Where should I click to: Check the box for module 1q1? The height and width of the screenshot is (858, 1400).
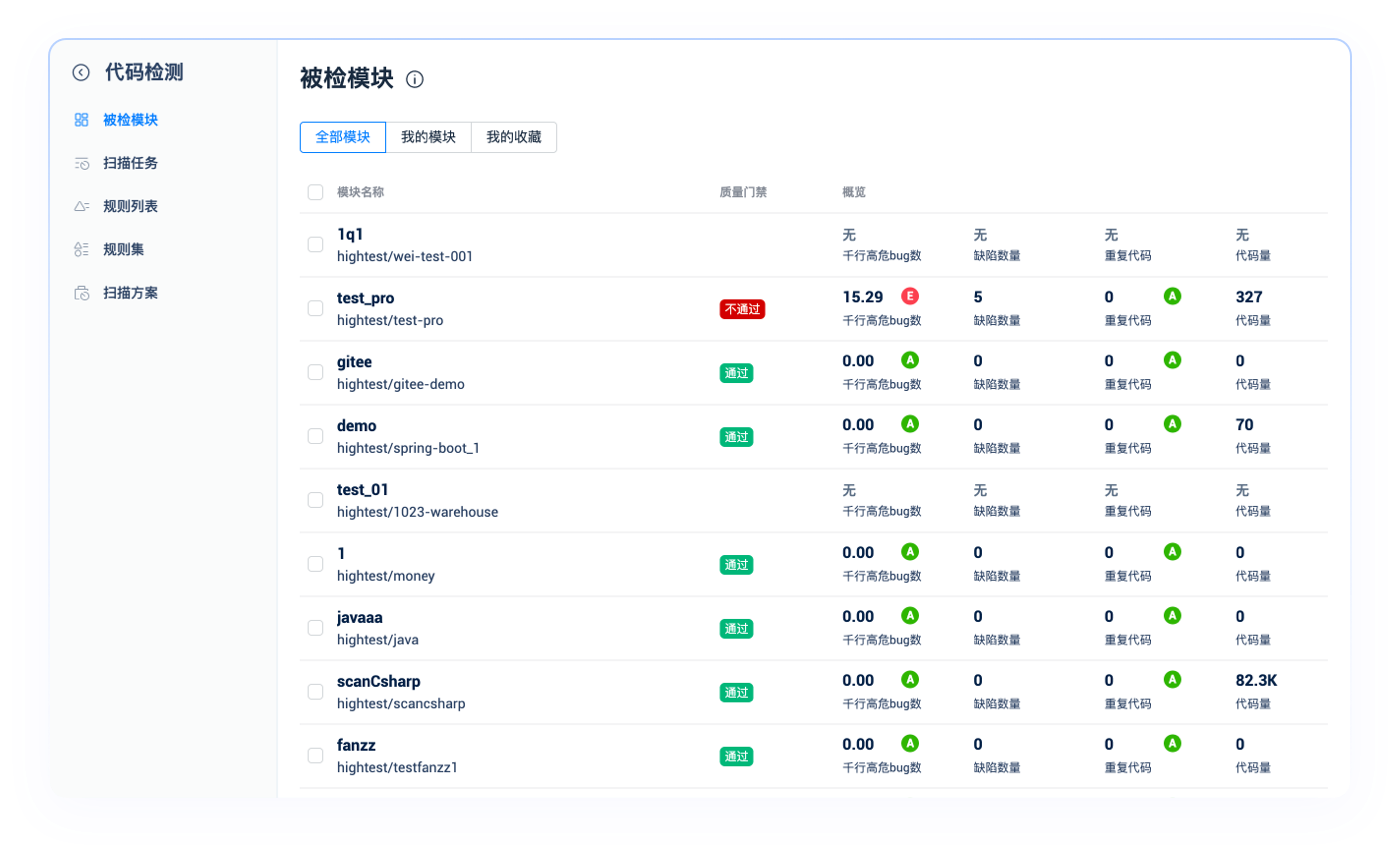(x=315, y=244)
